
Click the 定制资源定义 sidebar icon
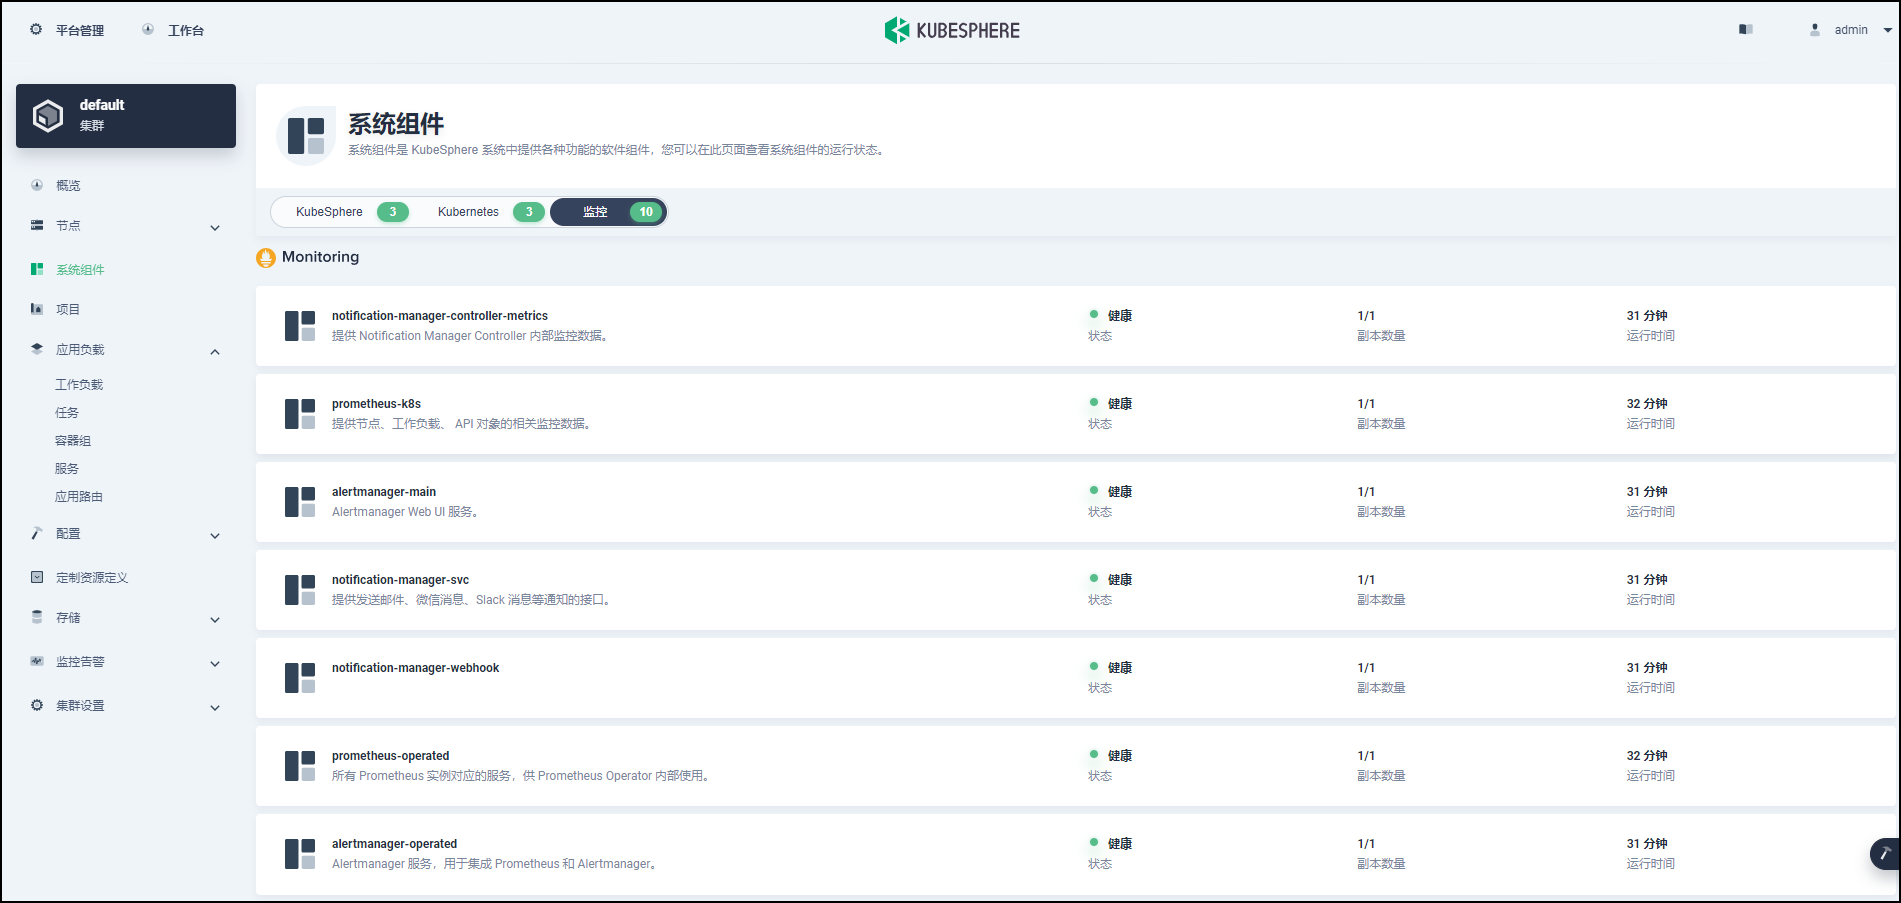coord(37,577)
